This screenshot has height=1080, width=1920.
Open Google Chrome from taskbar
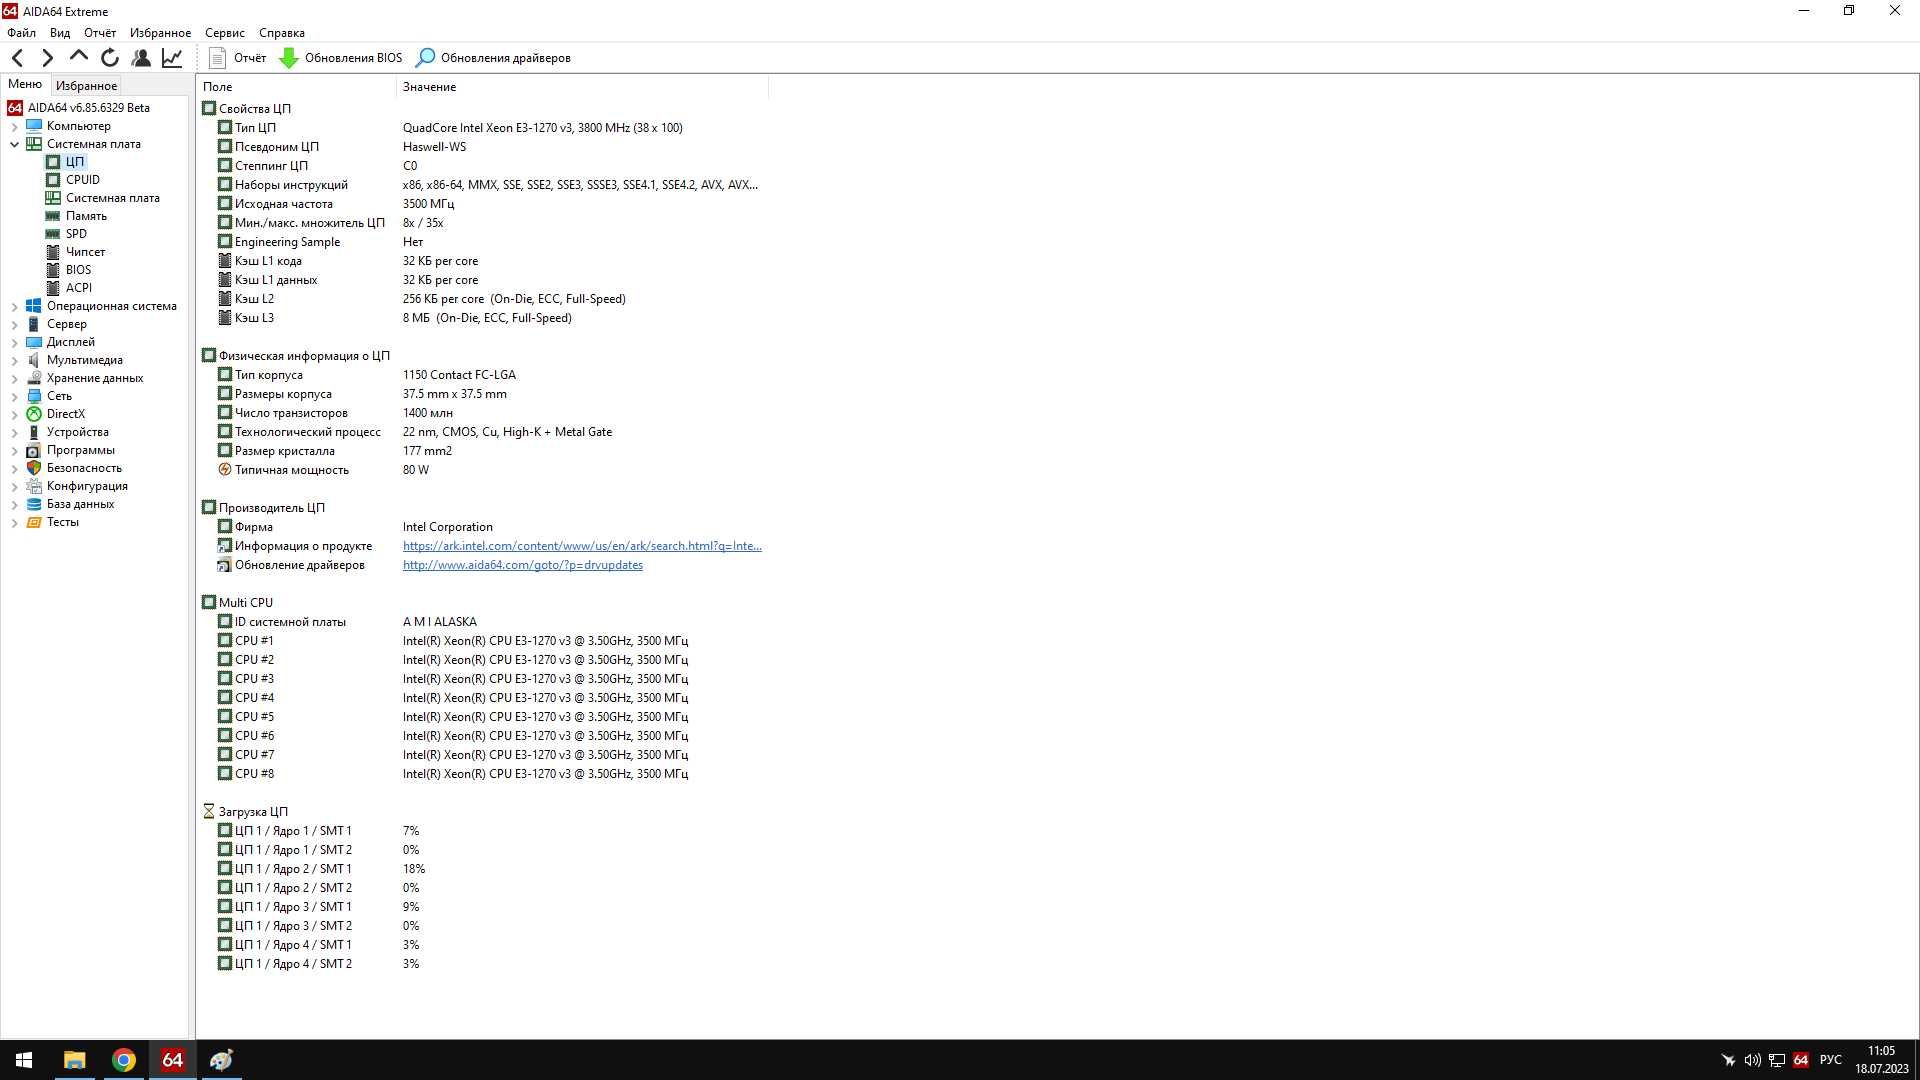click(124, 1060)
